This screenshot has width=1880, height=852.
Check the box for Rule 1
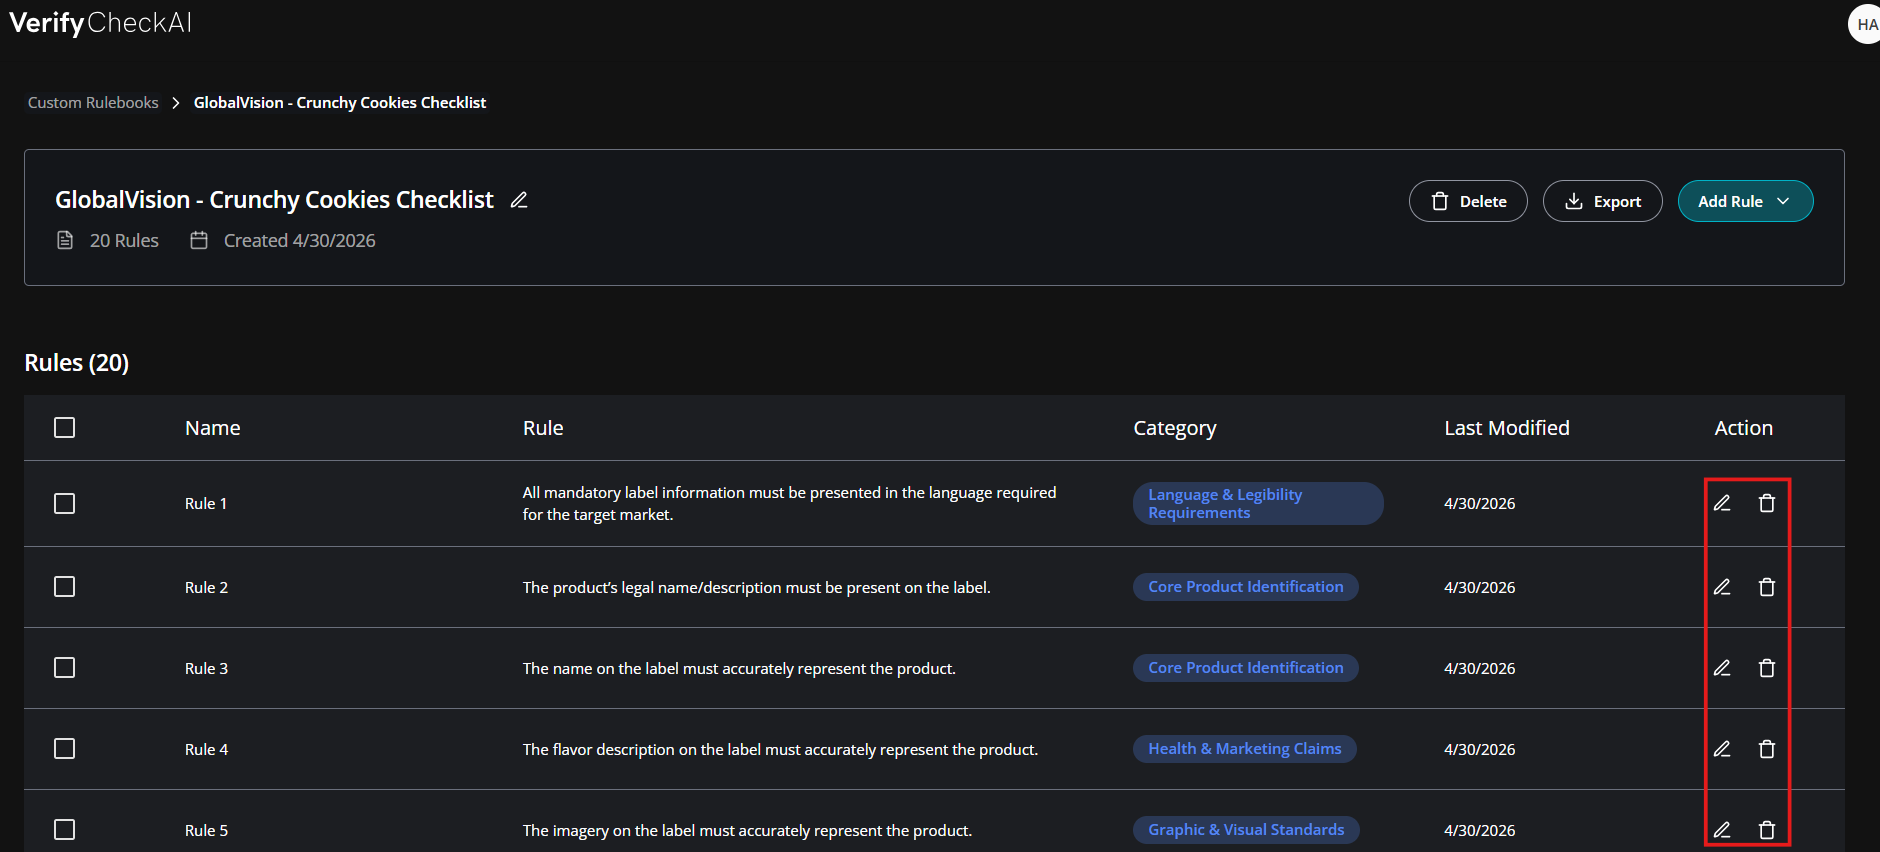coord(65,503)
